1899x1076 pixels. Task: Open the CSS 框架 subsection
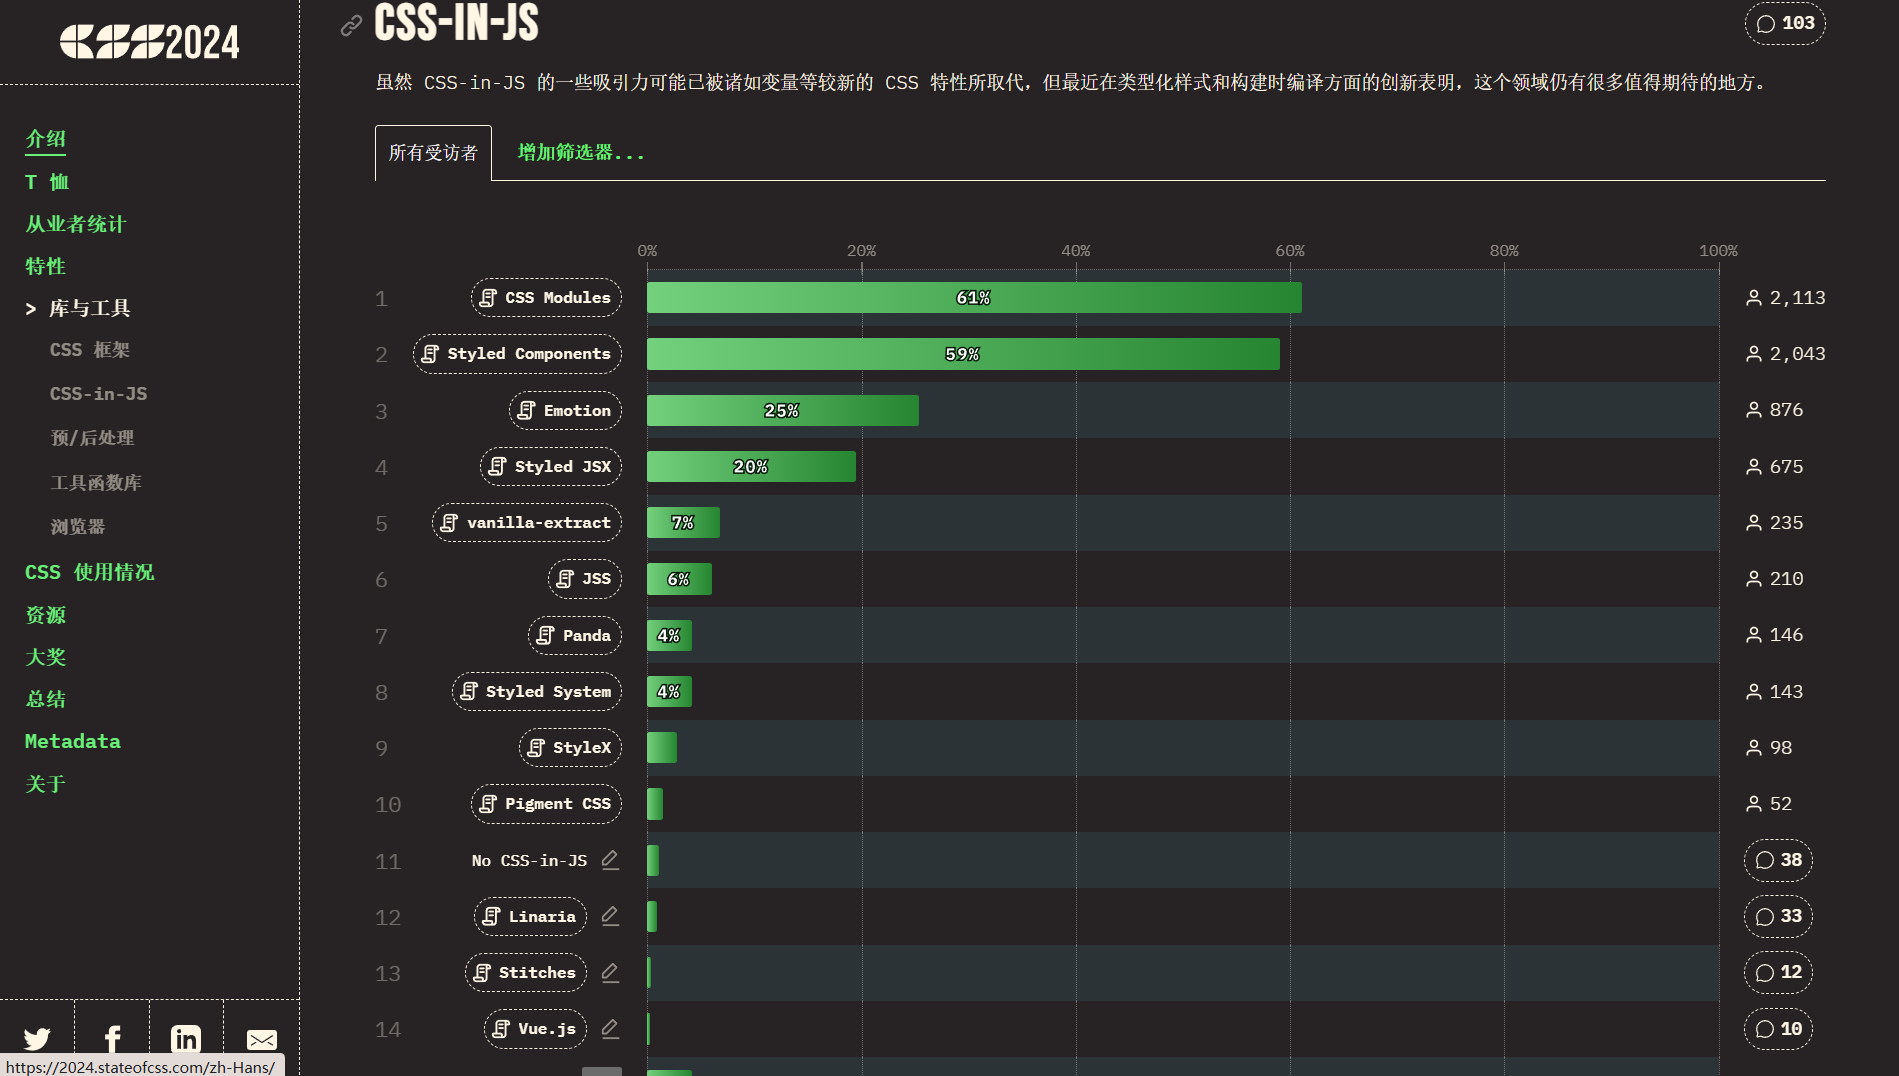[x=90, y=350]
